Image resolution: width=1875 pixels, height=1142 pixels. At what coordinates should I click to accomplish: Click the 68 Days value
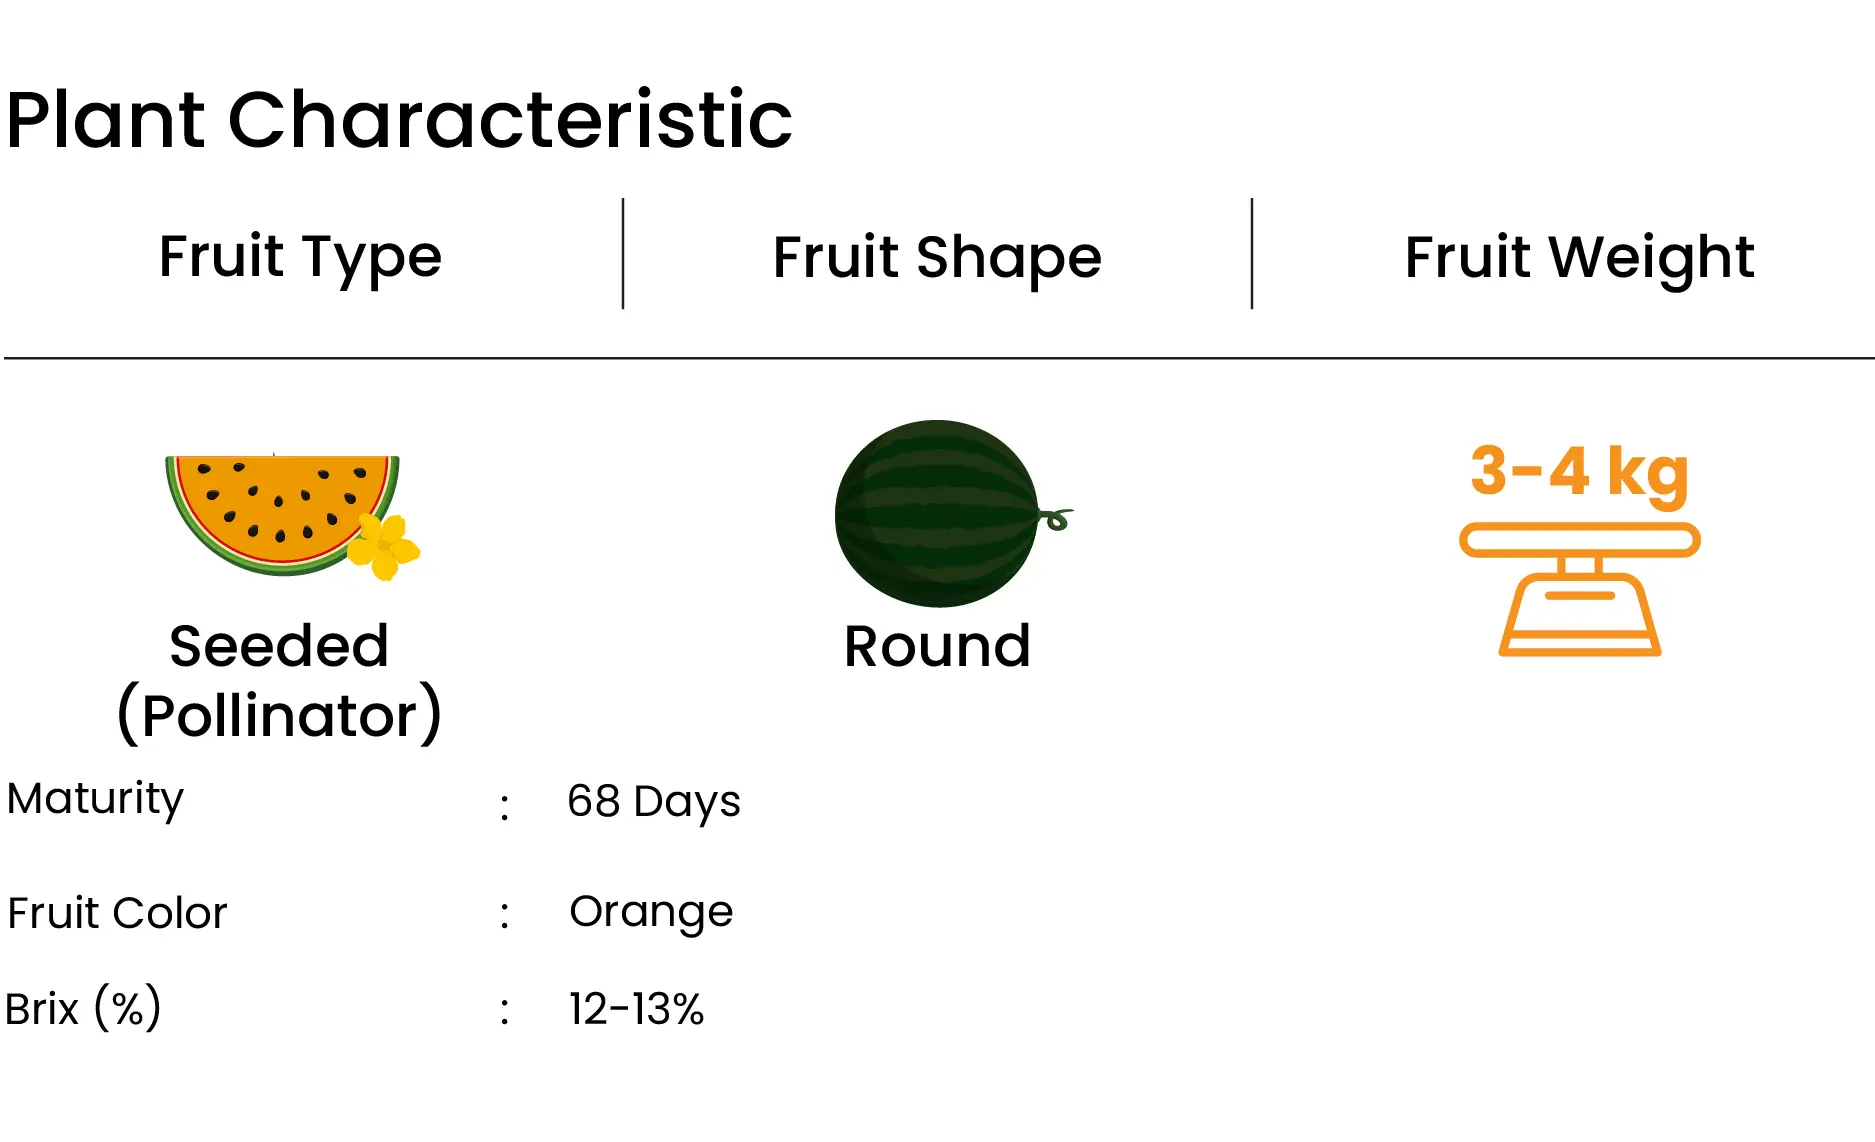[654, 802]
